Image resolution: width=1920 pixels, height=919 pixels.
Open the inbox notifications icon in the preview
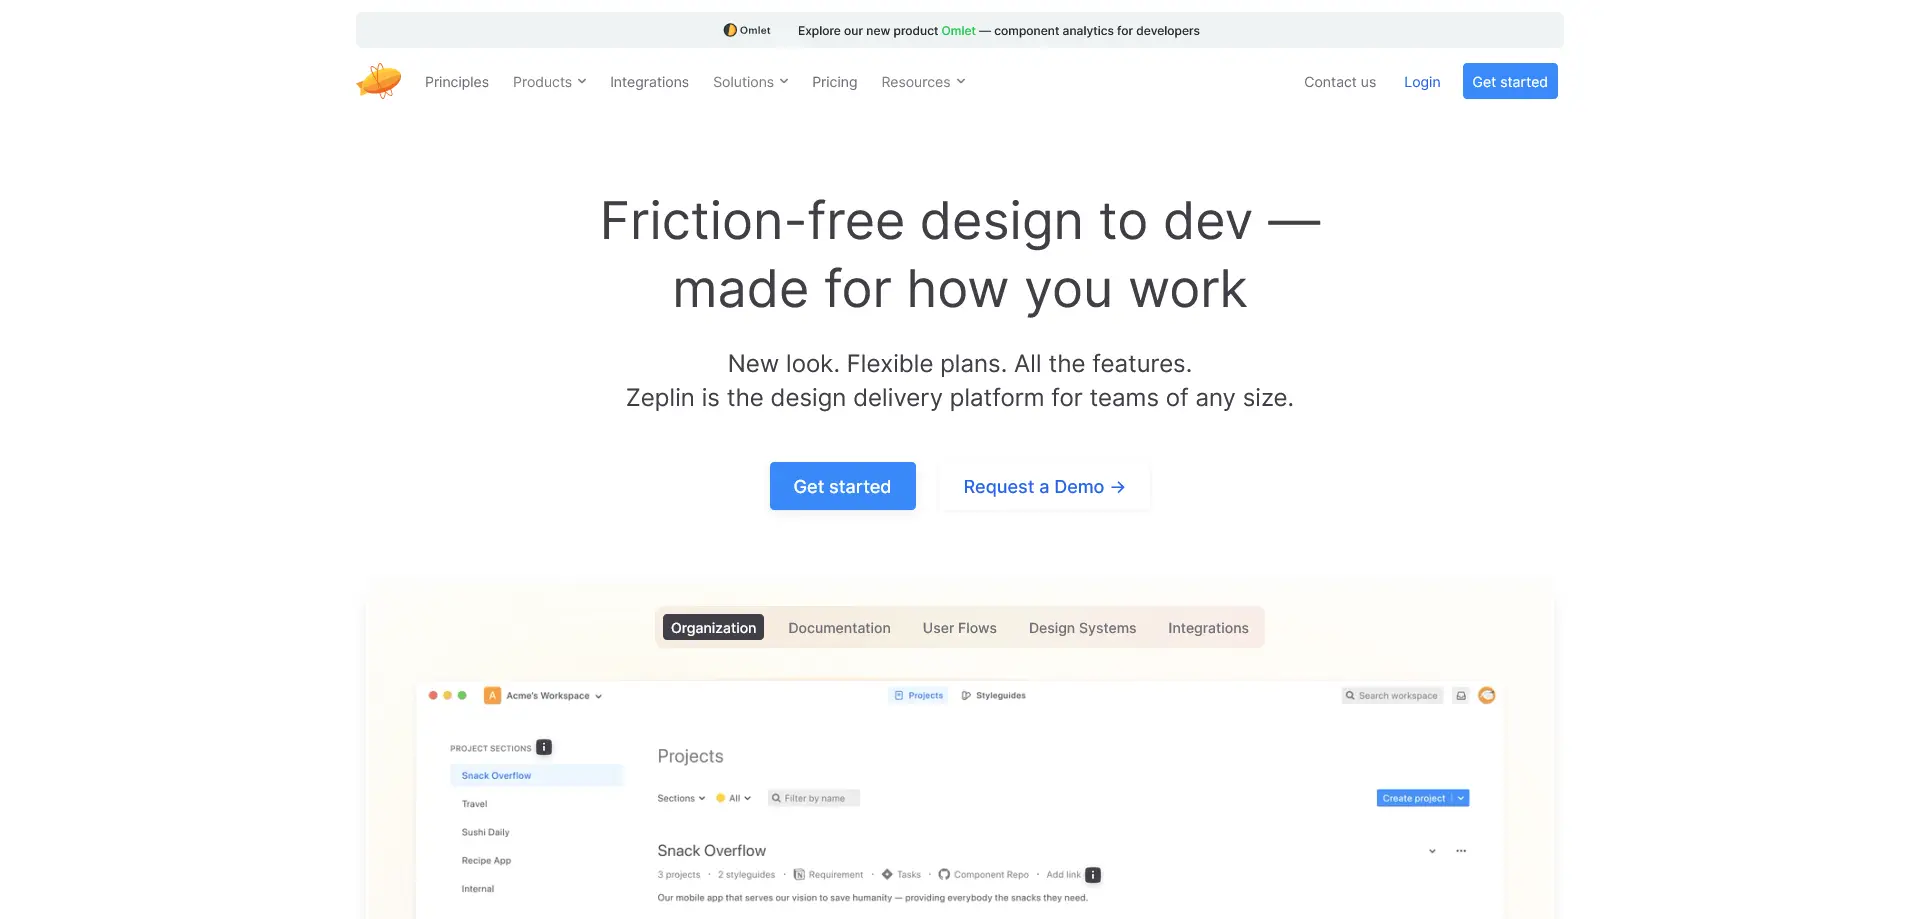(1461, 696)
